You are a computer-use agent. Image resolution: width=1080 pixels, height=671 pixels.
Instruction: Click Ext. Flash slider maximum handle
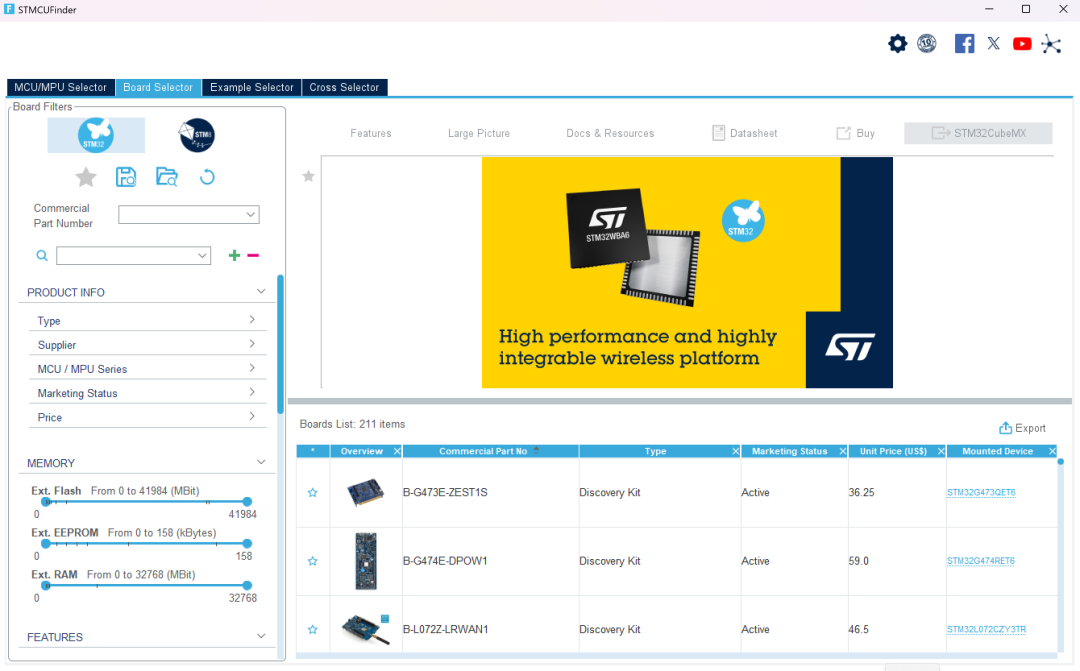247,502
